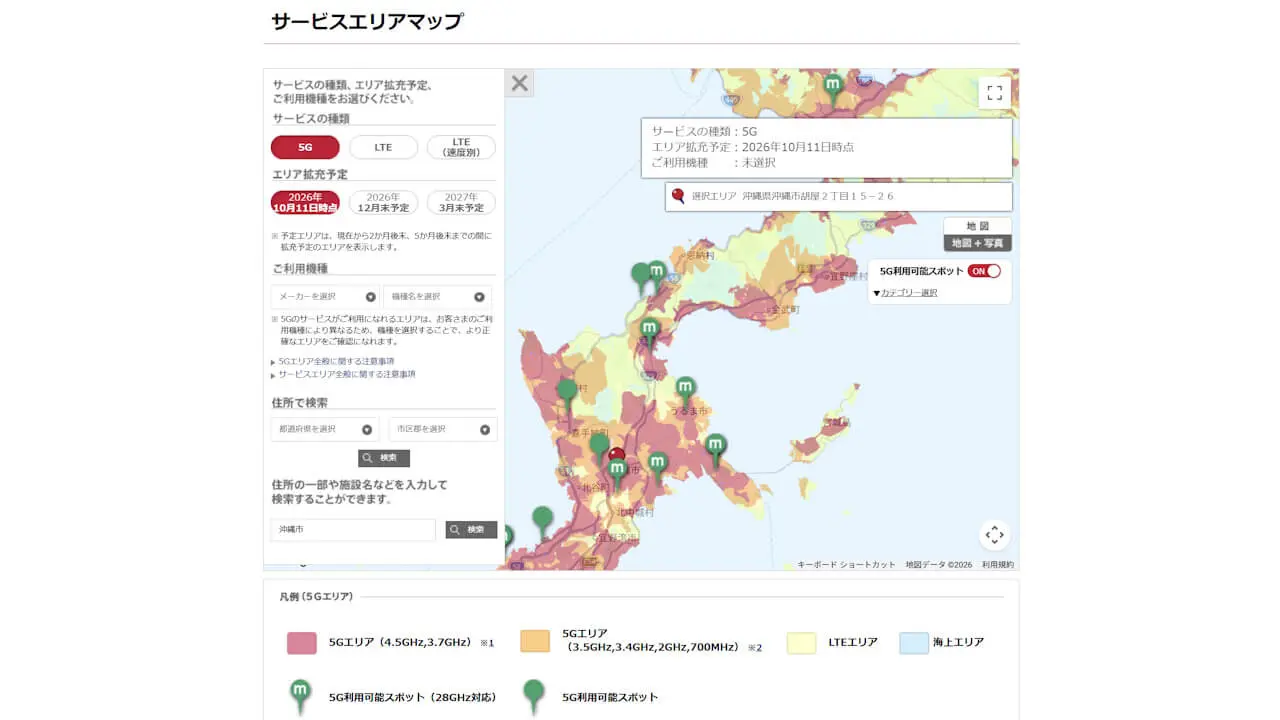Click the keyword field containing 沖縄市
Viewport: 1280px width, 720px height.
pos(353,530)
